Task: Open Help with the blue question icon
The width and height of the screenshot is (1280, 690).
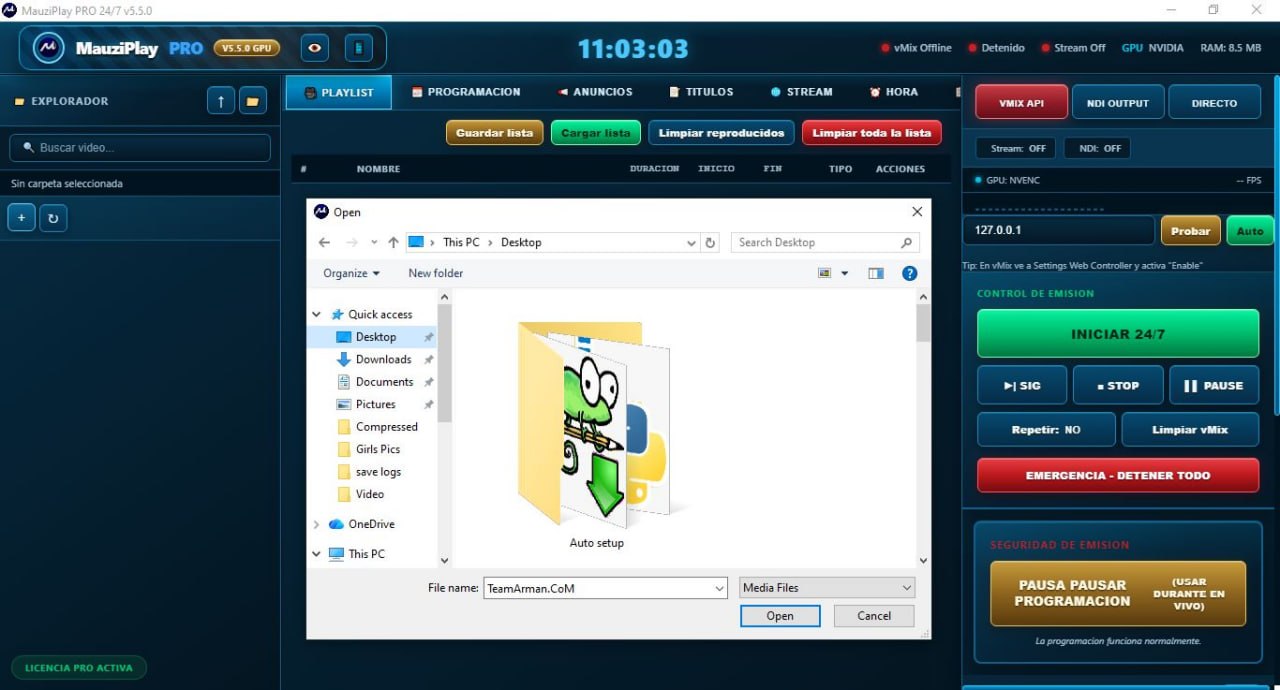Action: point(910,273)
